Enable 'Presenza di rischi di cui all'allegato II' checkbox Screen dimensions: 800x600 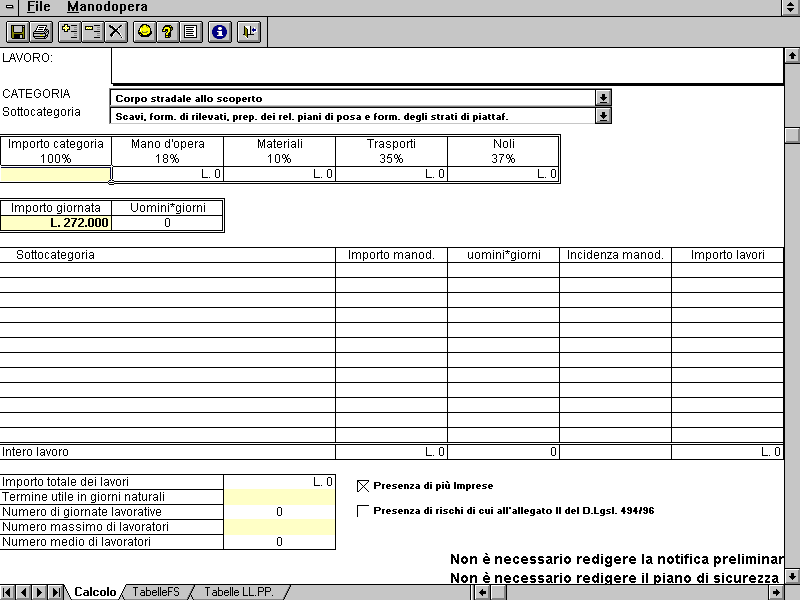click(x=363, y=511)
